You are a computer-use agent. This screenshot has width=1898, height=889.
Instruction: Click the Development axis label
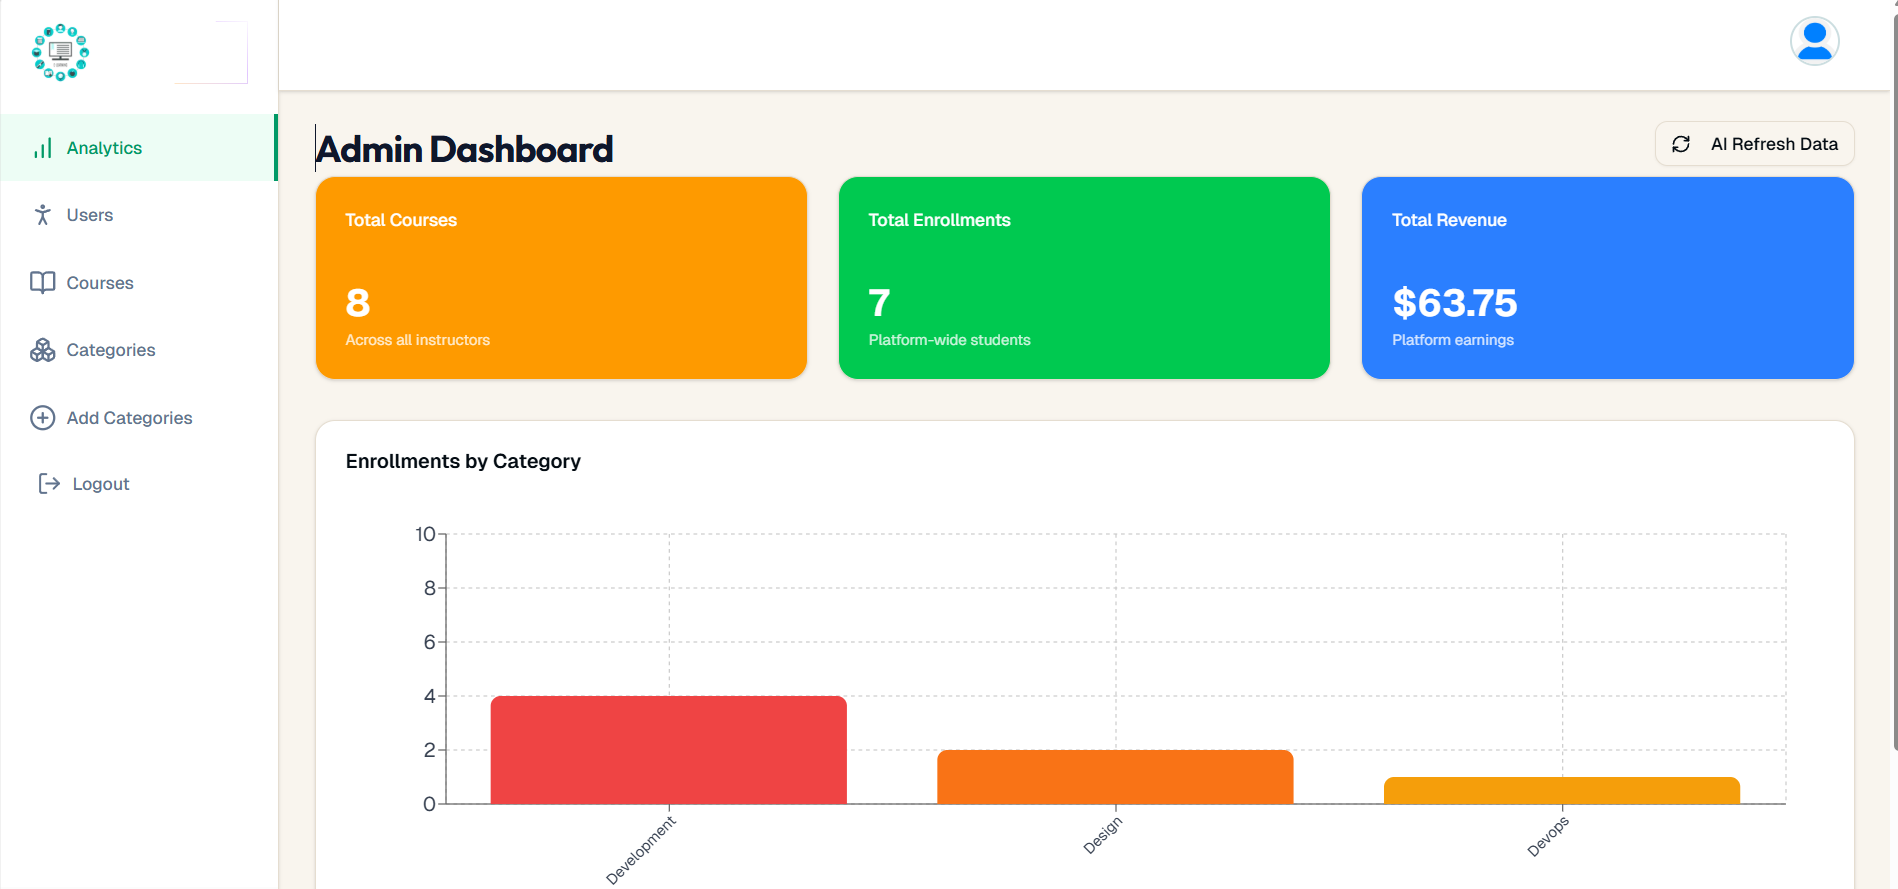coord(641,850)
